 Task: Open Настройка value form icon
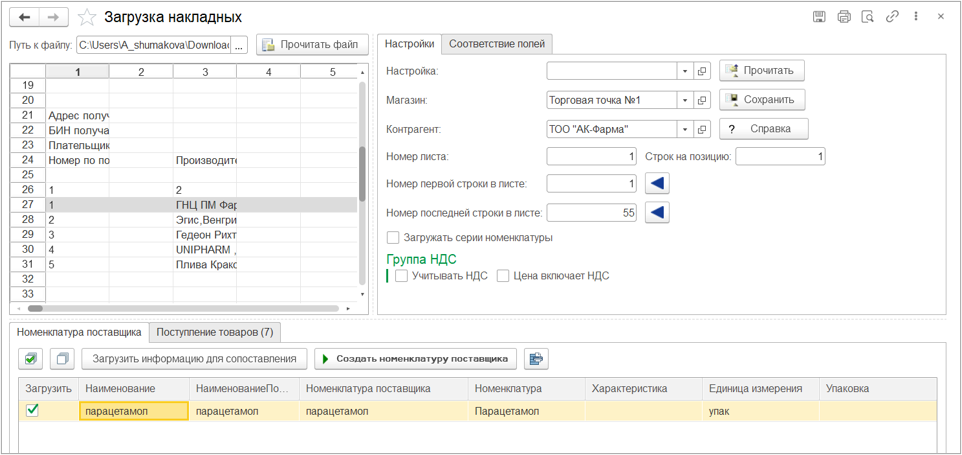tap(701, 71)
